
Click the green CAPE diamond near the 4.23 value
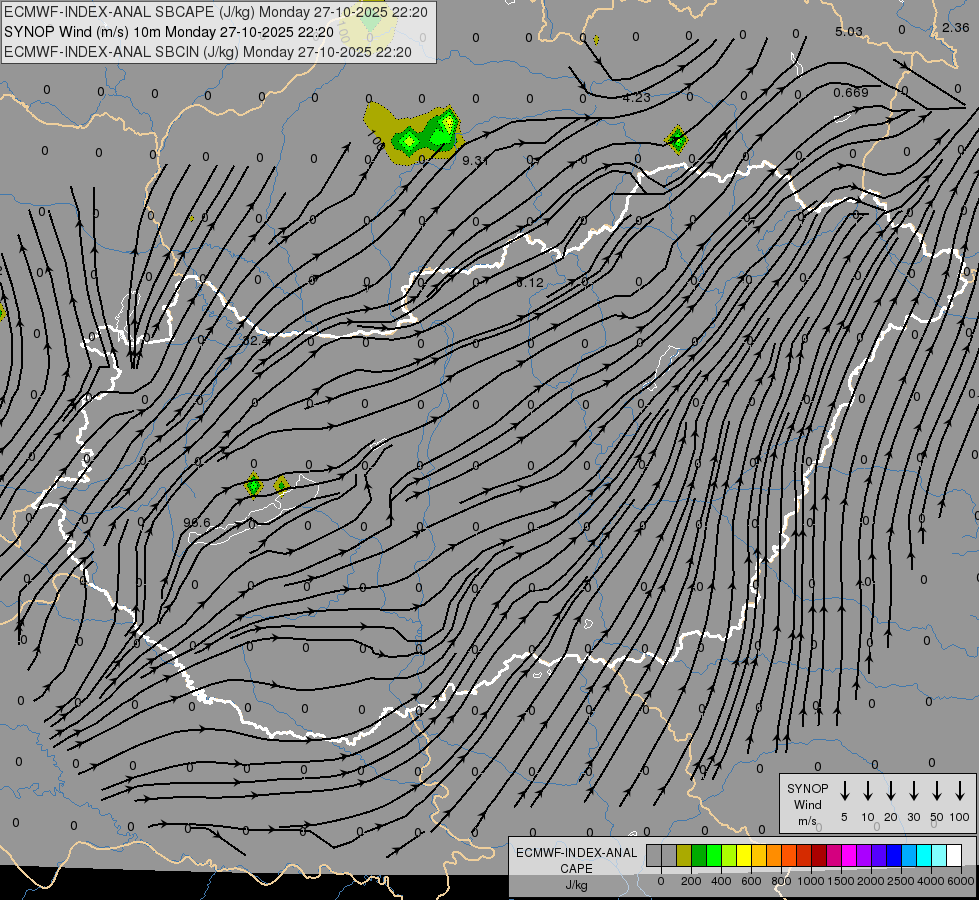(676, 139)
